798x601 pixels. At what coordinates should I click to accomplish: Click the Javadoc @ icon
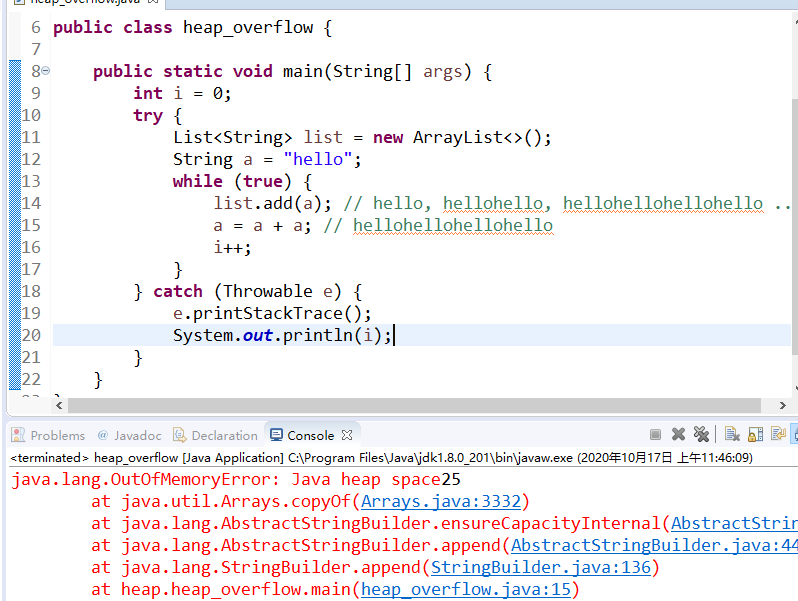click(103, 435)
